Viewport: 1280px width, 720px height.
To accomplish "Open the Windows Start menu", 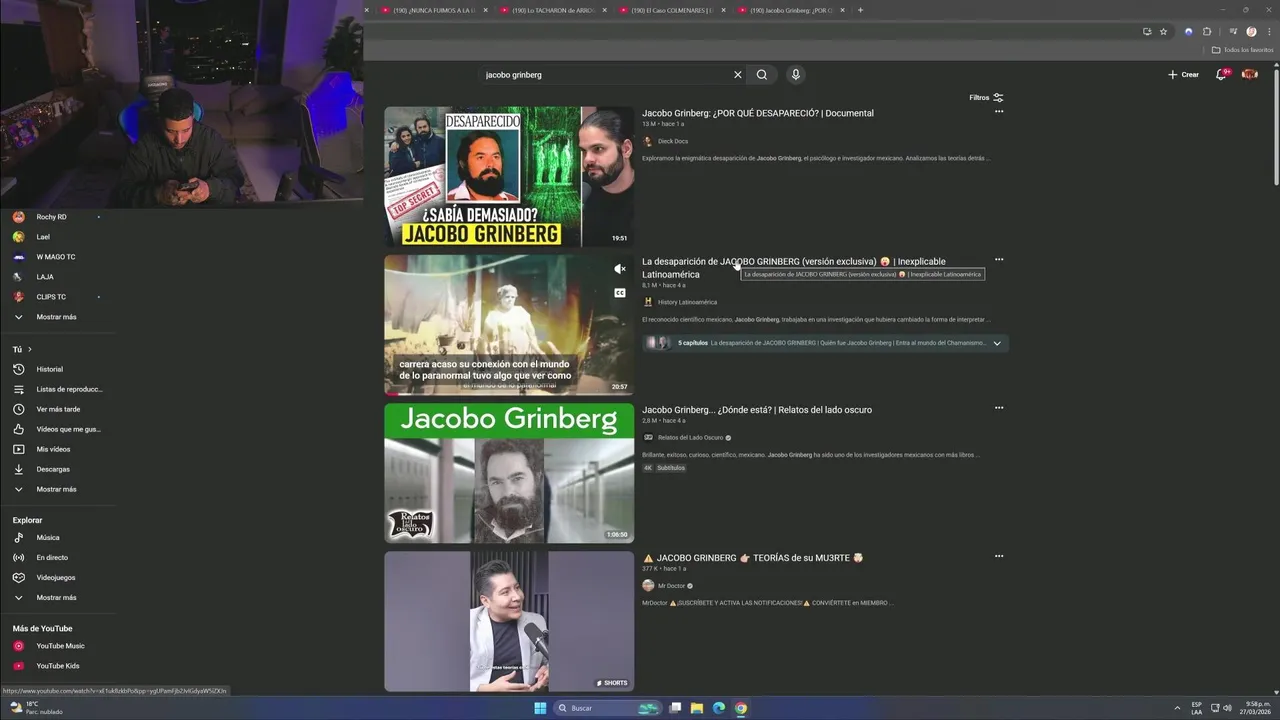I will [x=540, y=708].
